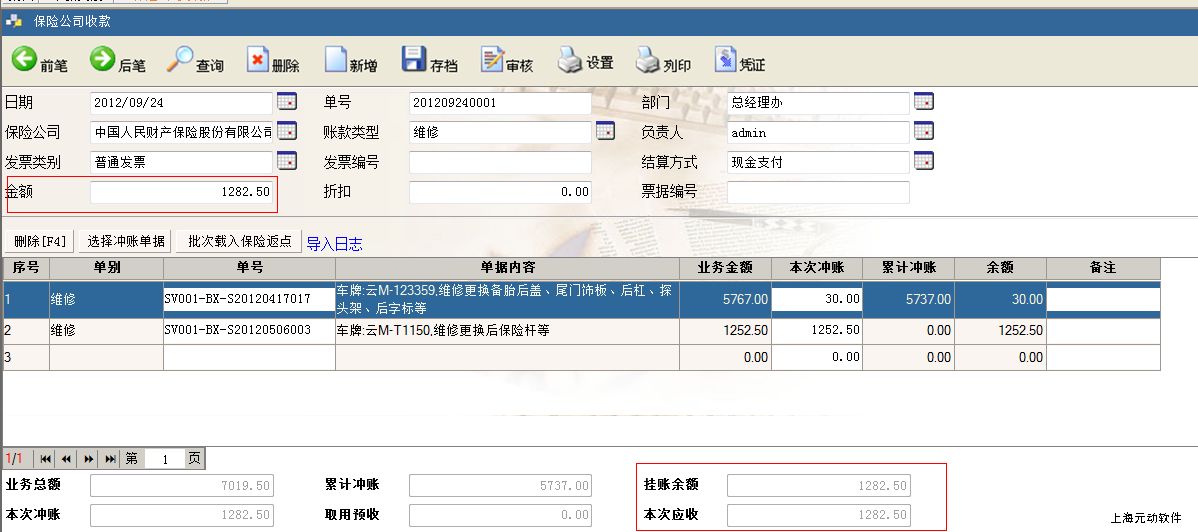This screenshot has height=532, width=1198.
Task: Expand the 保险公司 selection list
Action: pyautogui.click(x=287, y=132)
